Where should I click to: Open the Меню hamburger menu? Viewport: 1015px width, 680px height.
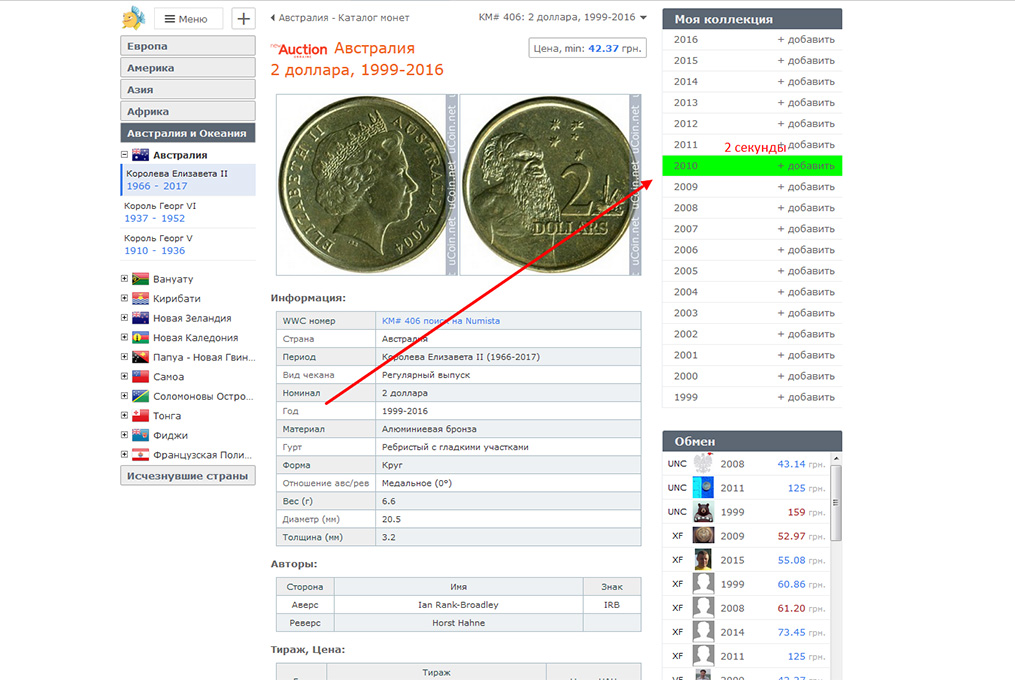pos(188,18)
